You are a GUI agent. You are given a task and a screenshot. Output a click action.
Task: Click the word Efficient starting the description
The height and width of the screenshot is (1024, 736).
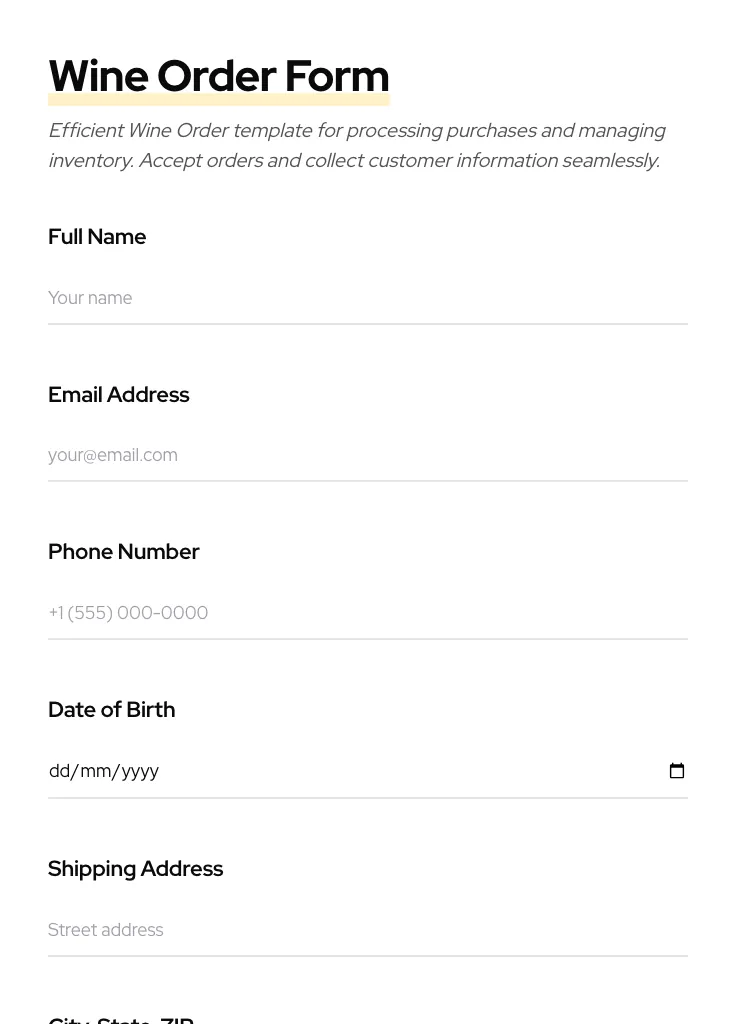click(x=86, y=131)
